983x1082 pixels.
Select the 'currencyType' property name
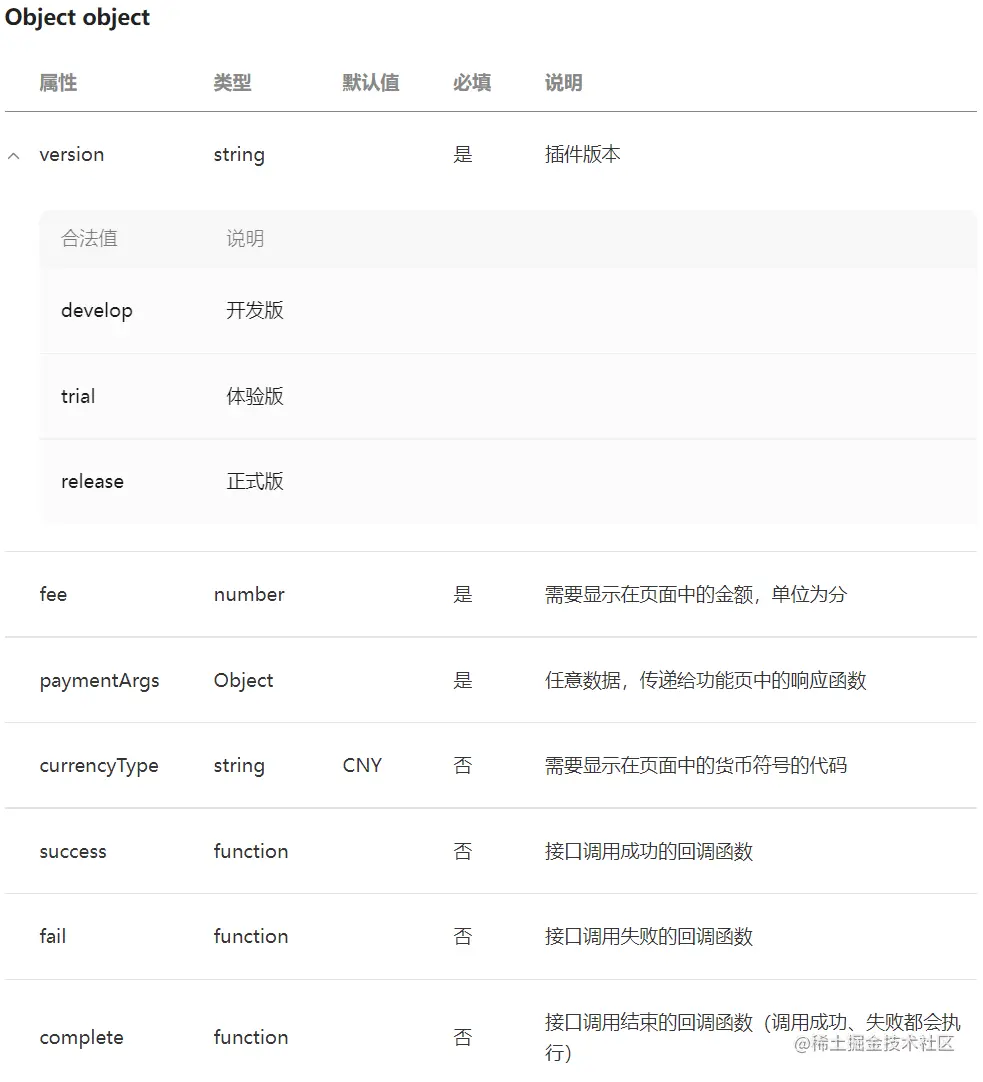[x=99, y=766]
